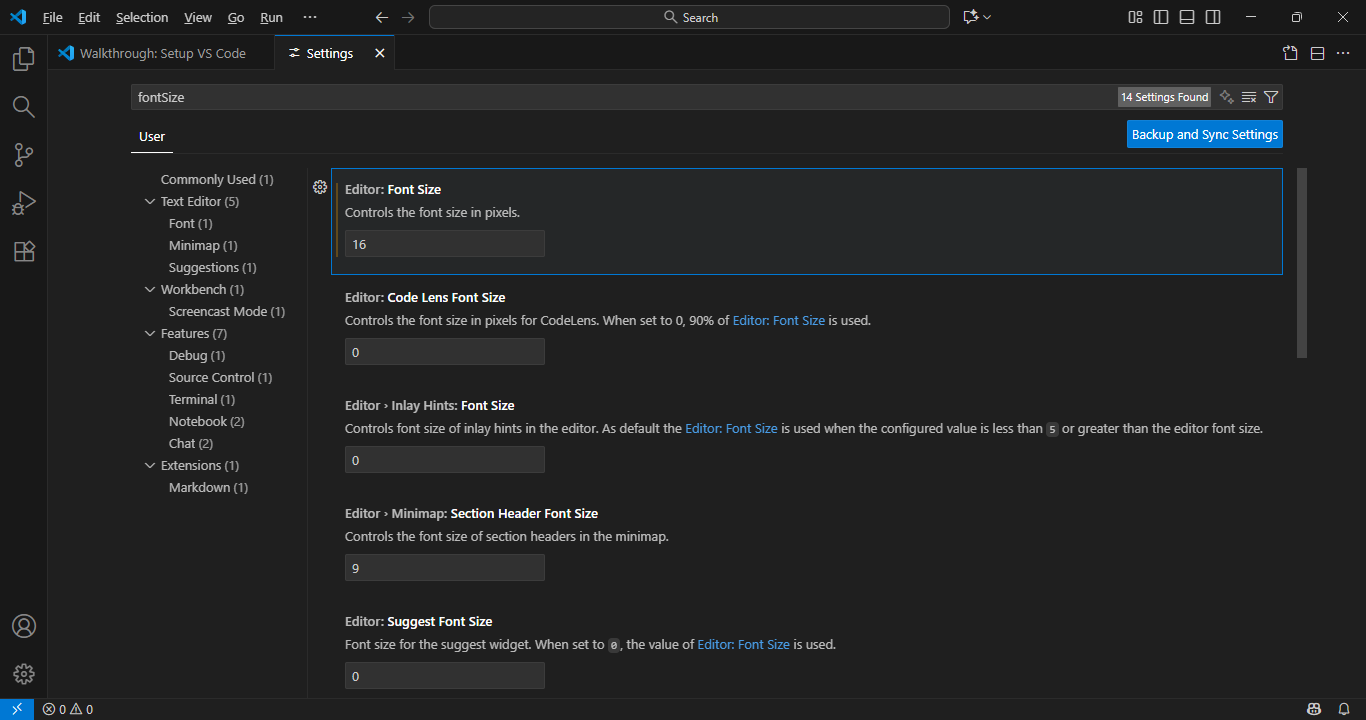Clear the settings search input icon
This screenshot has width=1366, height=720.
(1249, 97)
